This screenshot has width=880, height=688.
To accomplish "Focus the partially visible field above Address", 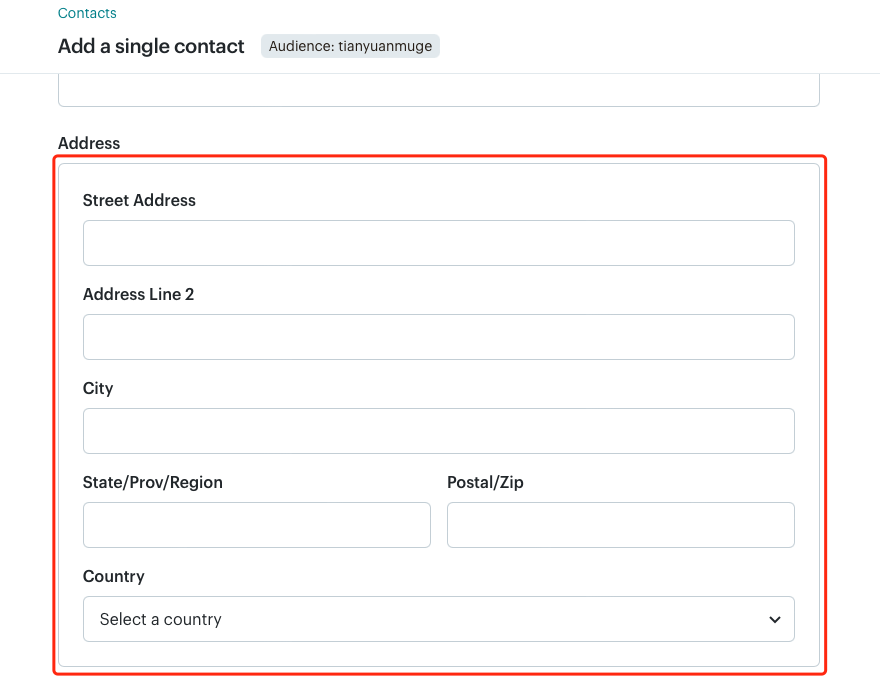I will click(x=439, y=90).
